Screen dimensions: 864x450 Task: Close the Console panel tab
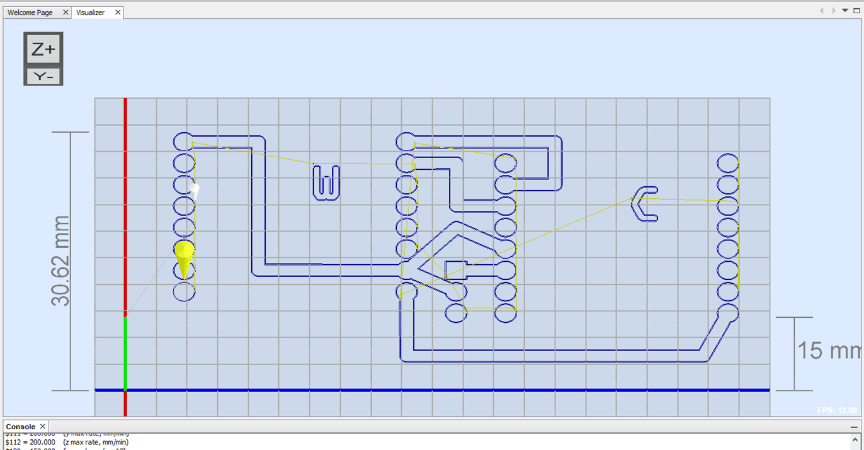click(42, 426)
